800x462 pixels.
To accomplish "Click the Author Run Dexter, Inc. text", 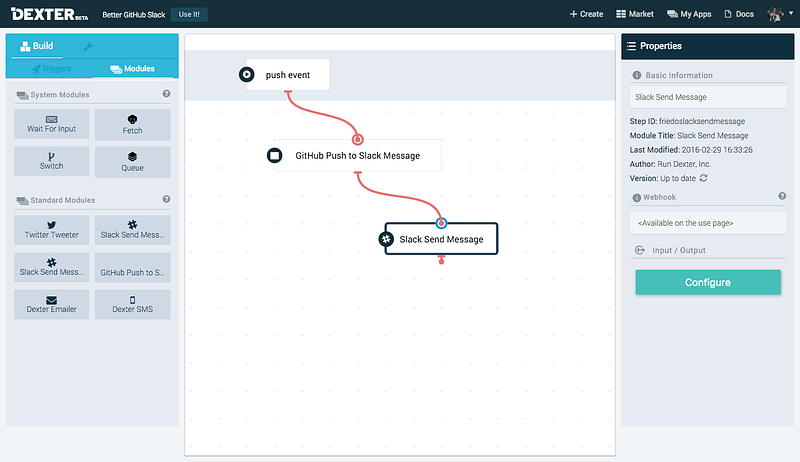I will pos(670,164).
